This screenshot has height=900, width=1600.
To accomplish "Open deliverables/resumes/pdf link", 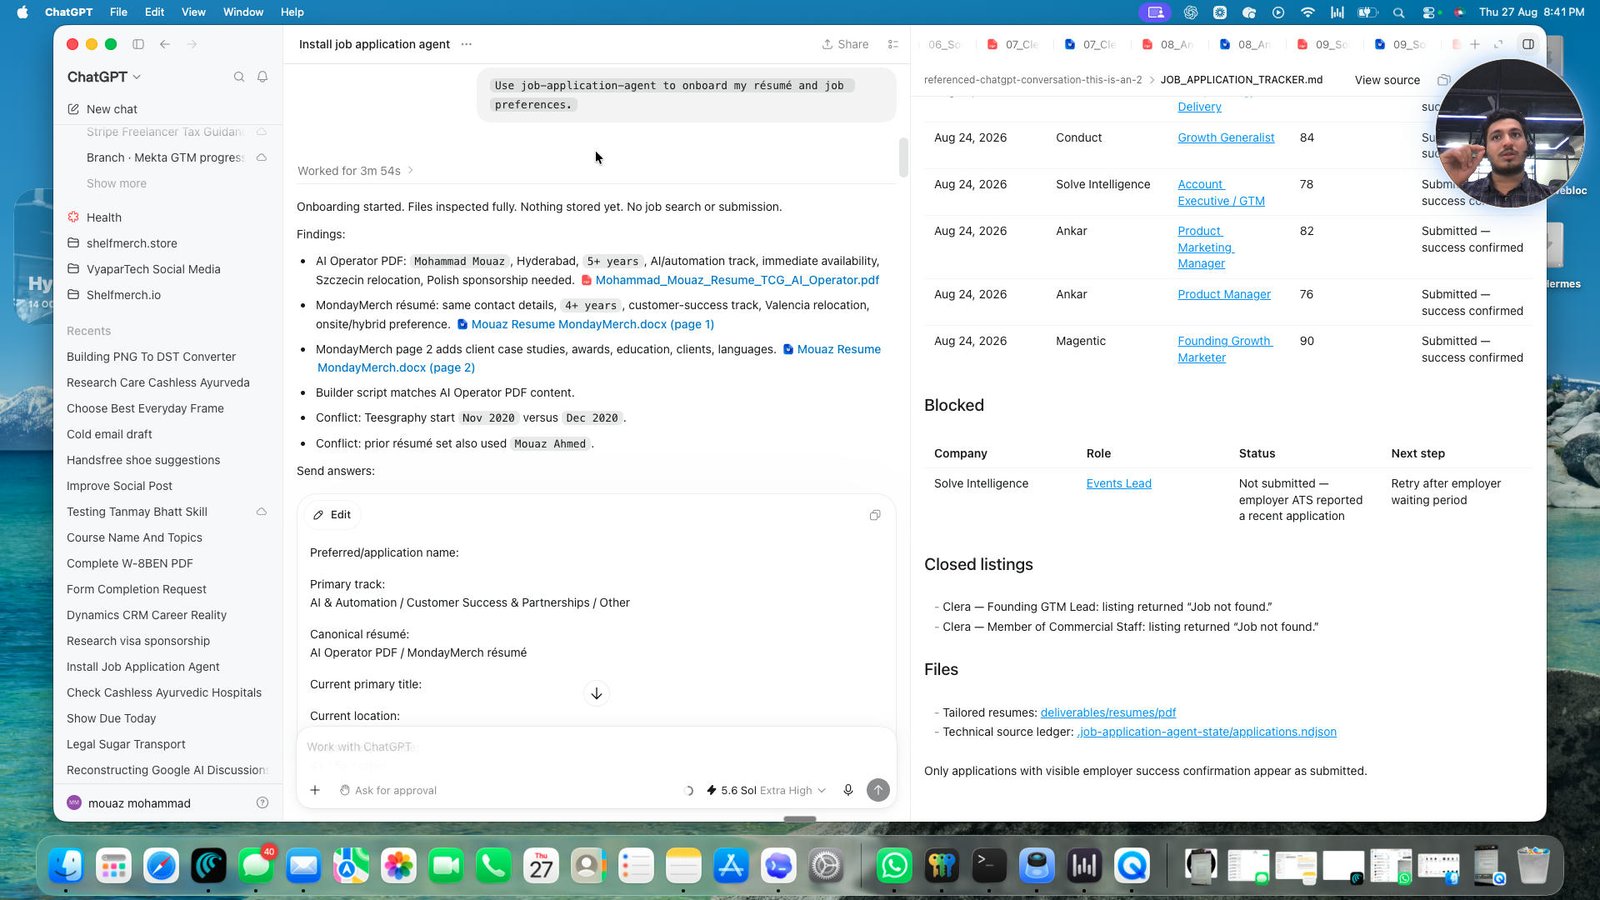I will click(1108, 713).
